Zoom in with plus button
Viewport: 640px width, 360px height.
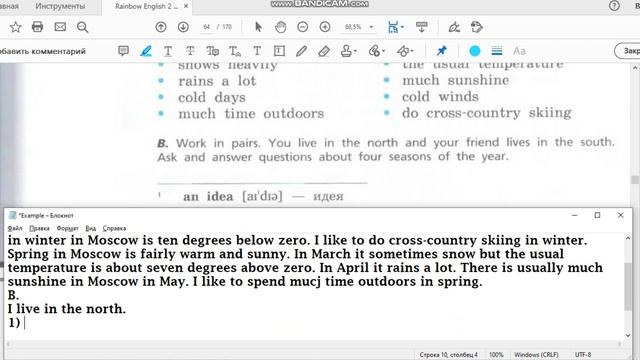325,27
